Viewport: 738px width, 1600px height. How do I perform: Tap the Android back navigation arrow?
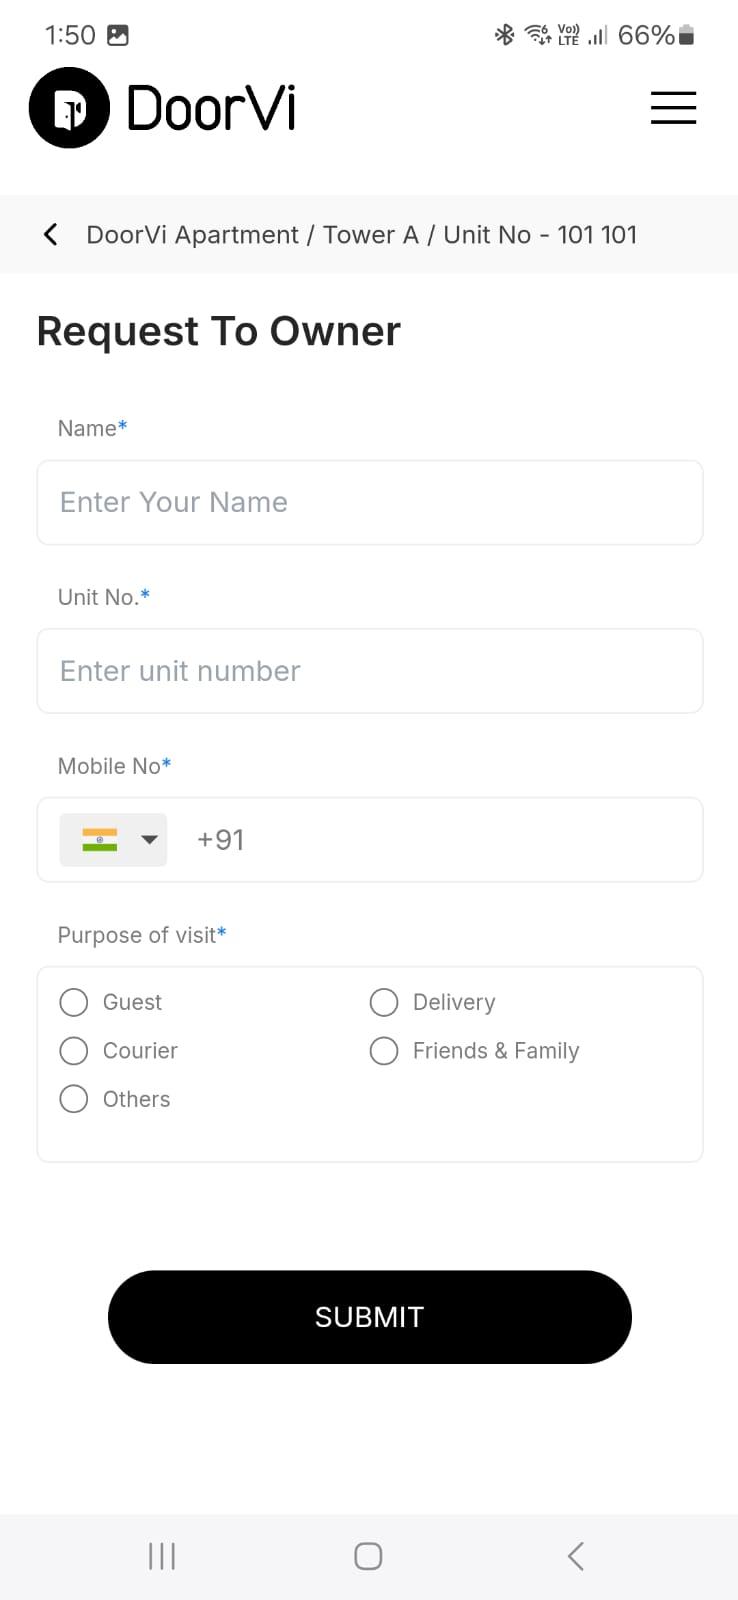[x=575, y=1556]
